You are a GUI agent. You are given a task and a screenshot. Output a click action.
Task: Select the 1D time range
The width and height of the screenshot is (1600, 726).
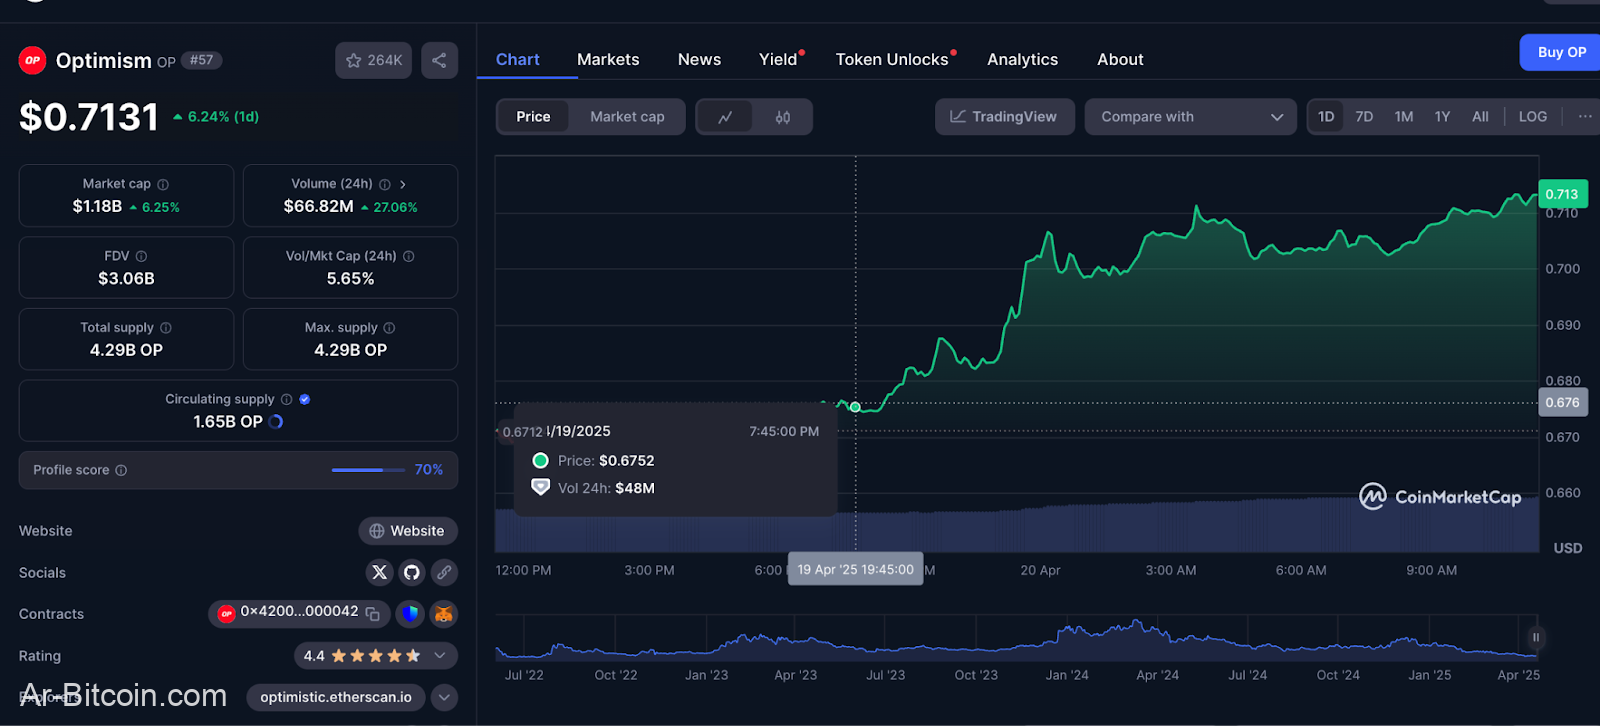(x=1326, y=117)
